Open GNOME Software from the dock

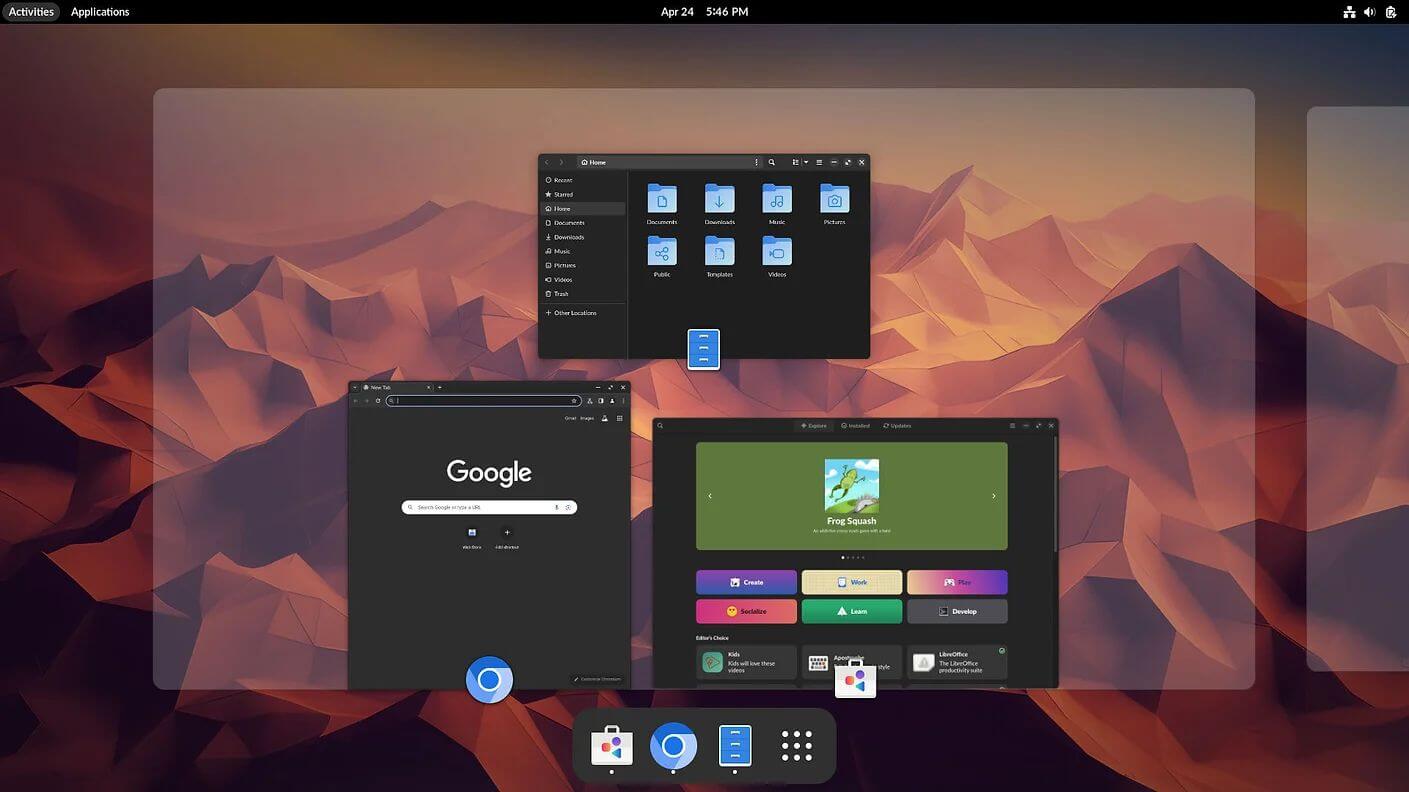coord(611,745)
